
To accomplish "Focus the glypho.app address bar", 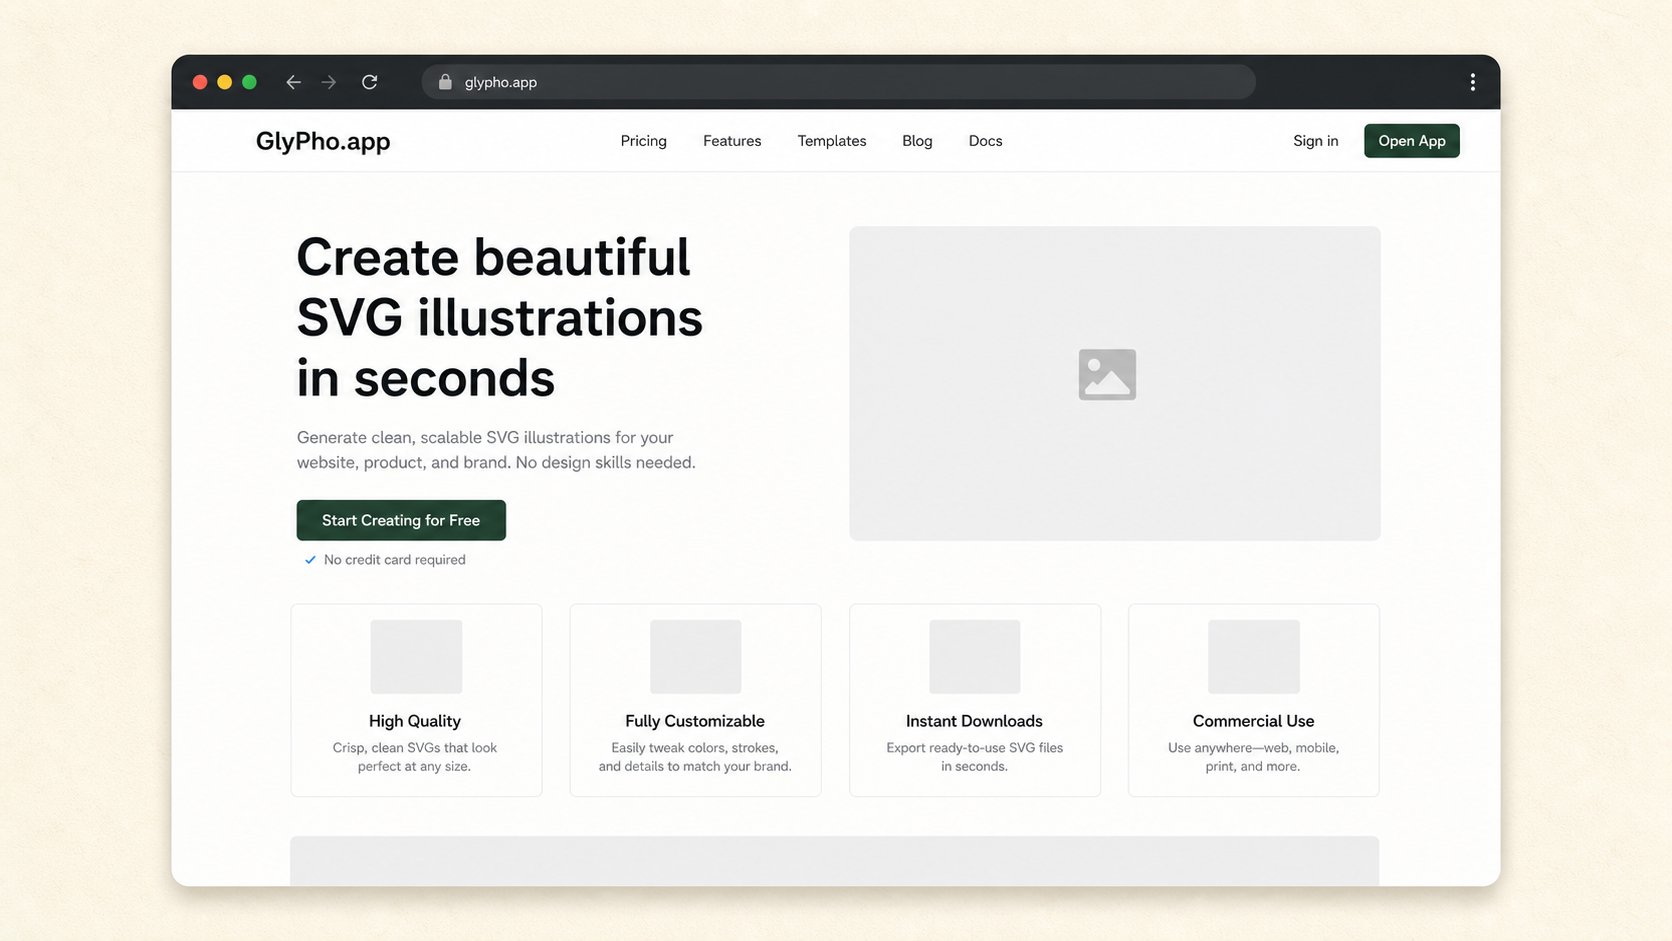I will (x=838, y=82).
